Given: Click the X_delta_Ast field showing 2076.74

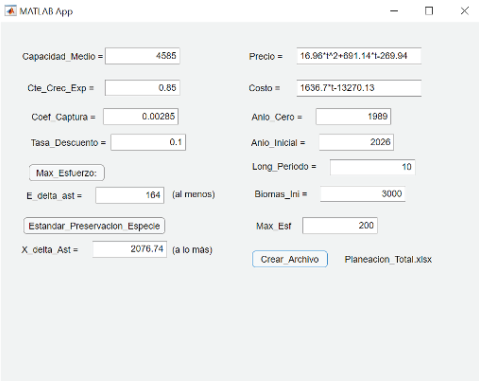Looking at the screenshot, I should point(130,249).
